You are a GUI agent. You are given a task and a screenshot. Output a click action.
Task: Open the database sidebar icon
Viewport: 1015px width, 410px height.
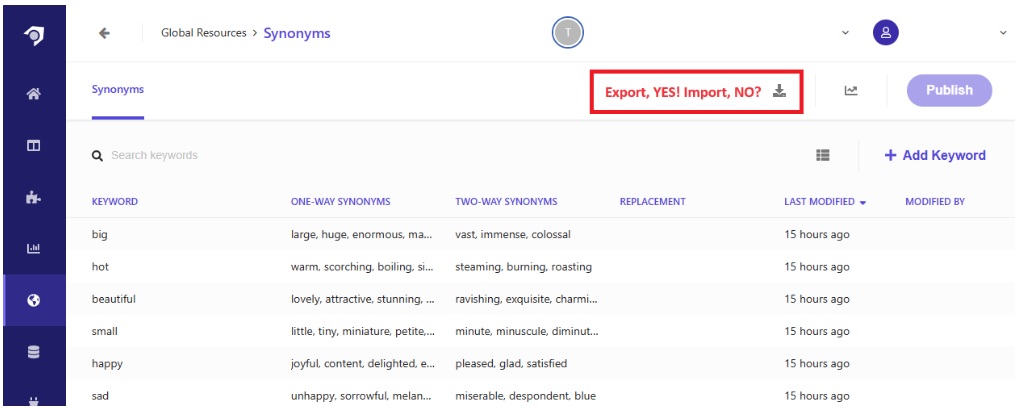click(34, 352)
